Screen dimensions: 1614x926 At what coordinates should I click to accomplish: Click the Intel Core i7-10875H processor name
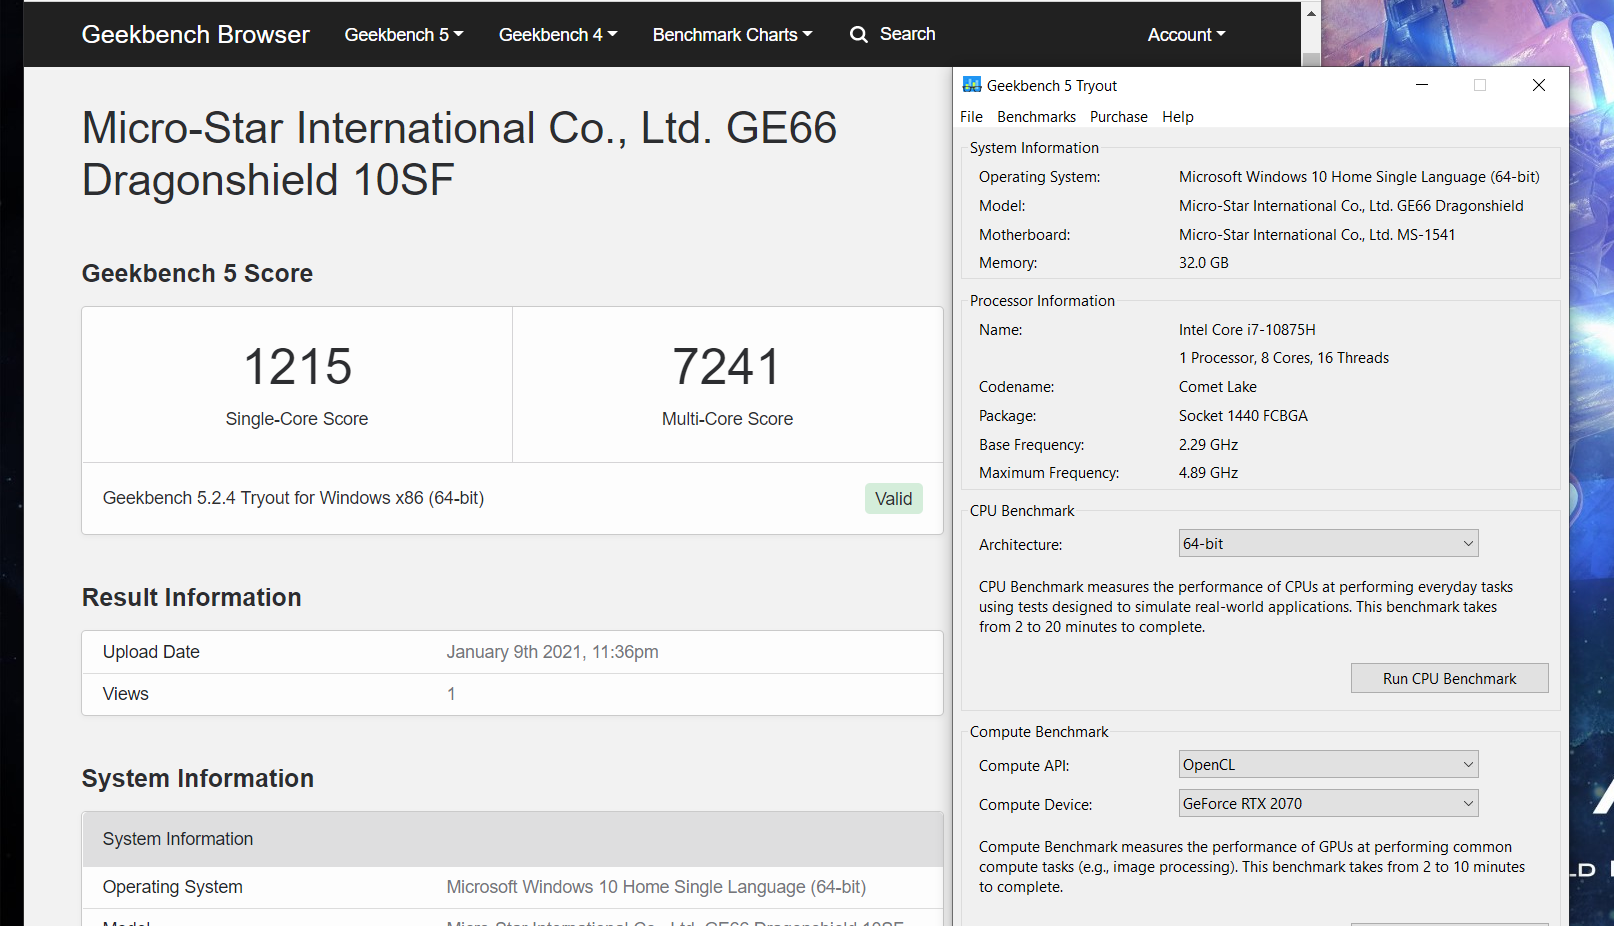(1247, 330)
